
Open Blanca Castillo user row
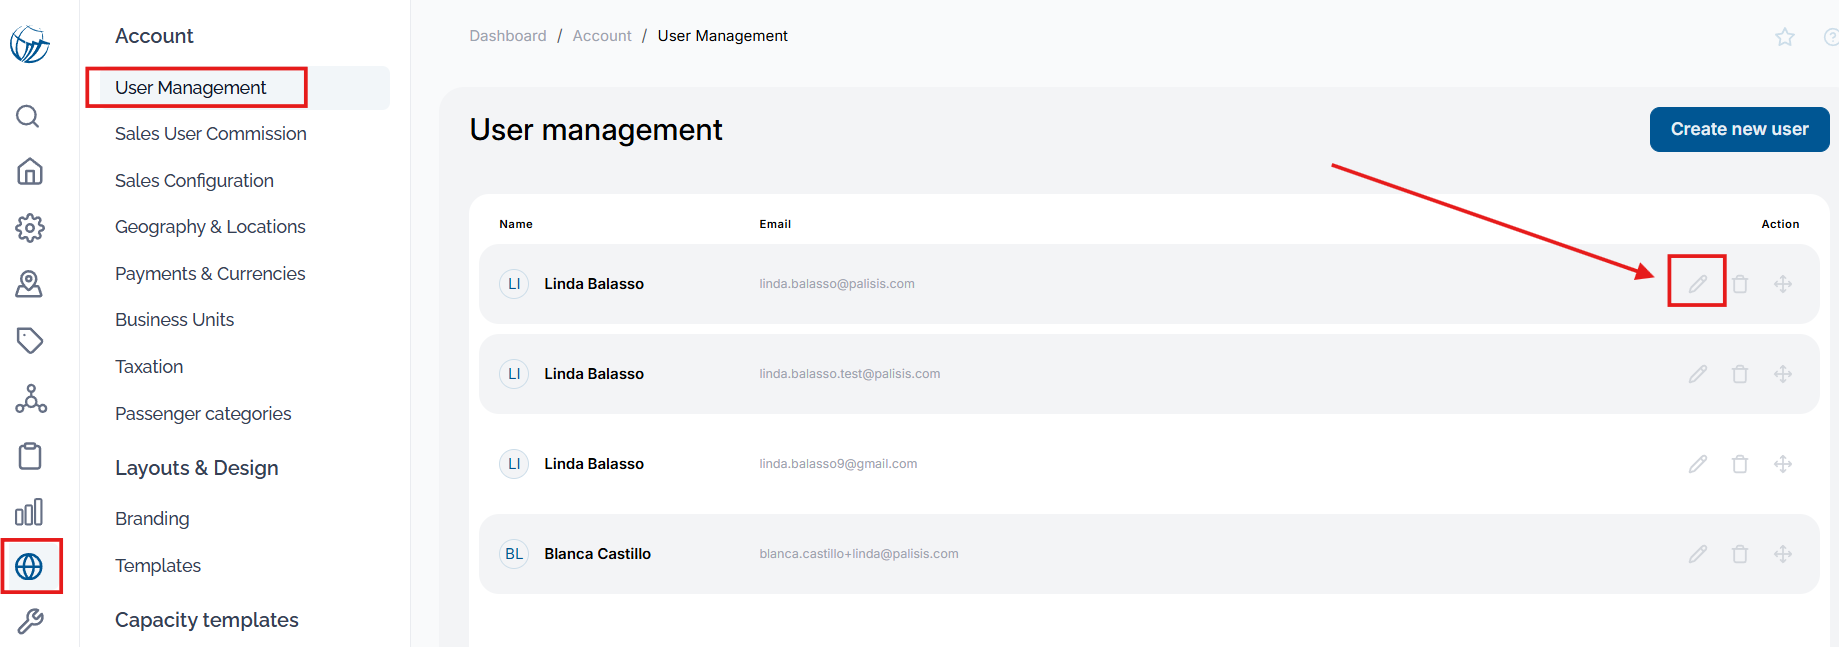tap(1149, 554)
